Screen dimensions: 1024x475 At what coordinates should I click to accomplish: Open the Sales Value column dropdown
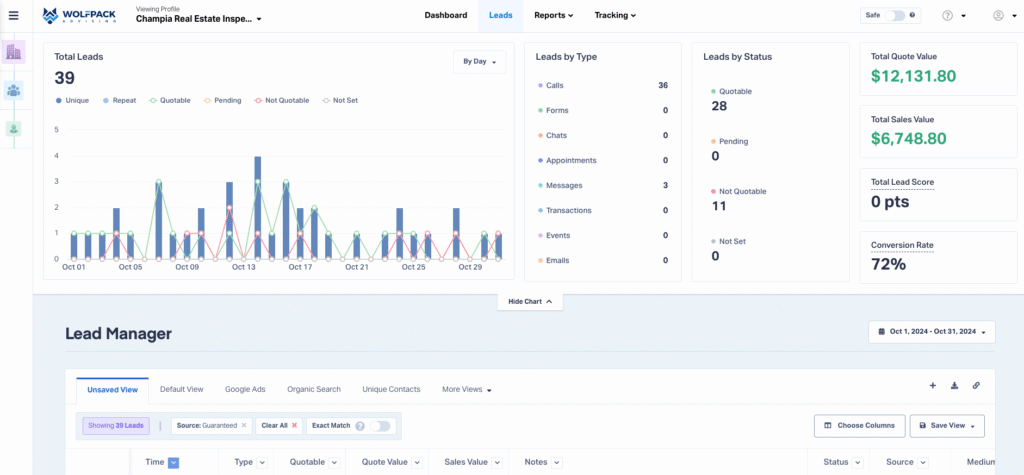pyautogui.click(x=497, y=463)
